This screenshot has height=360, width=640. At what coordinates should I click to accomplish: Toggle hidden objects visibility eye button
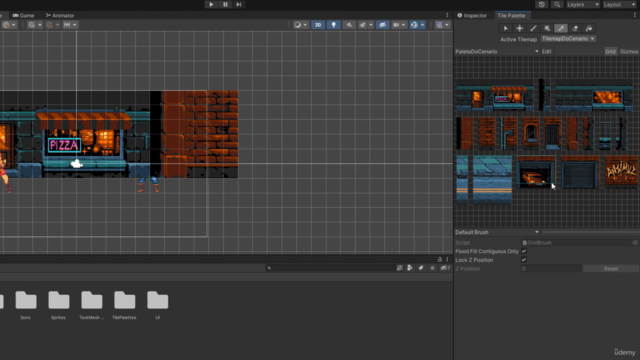(382, 25)
